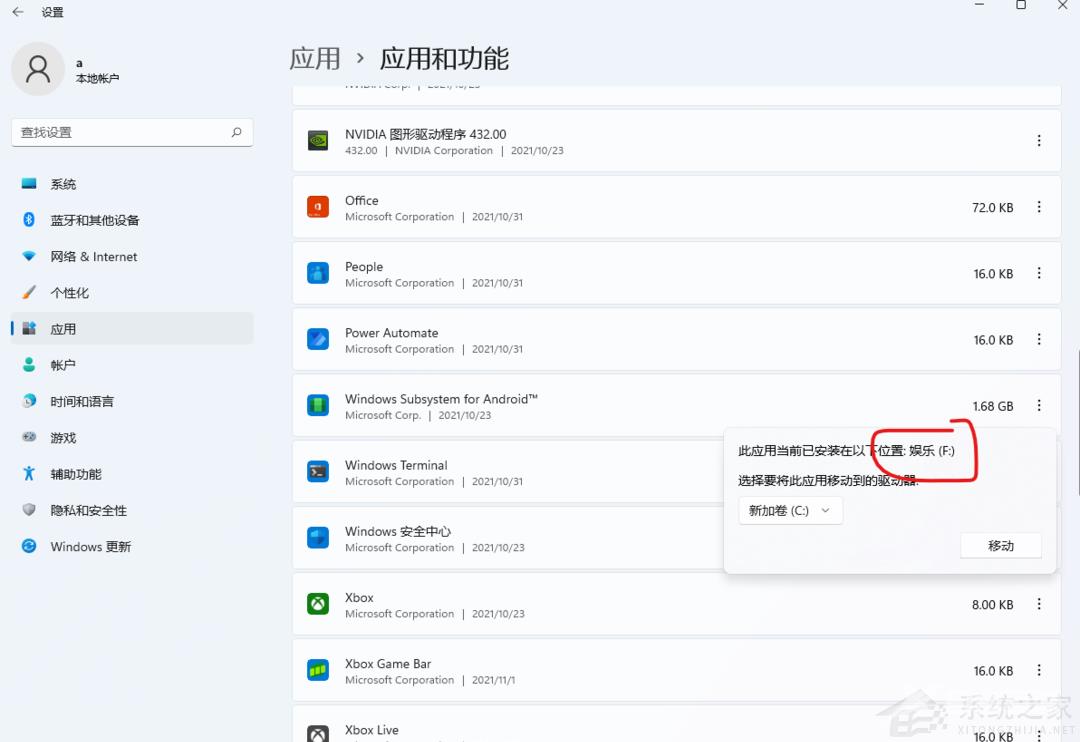Click 应用 in the breadcrumb navigation

pyautogui.click(x=315, y=58)
